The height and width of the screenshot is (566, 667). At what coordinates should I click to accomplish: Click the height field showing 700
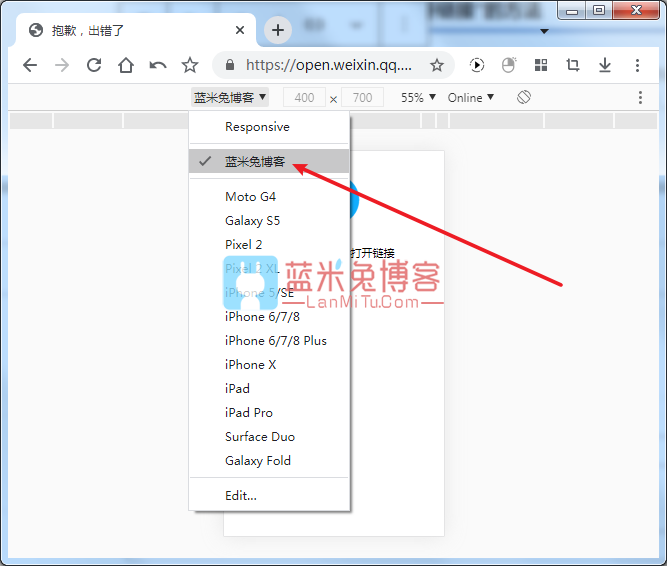(x=362, y=97)
